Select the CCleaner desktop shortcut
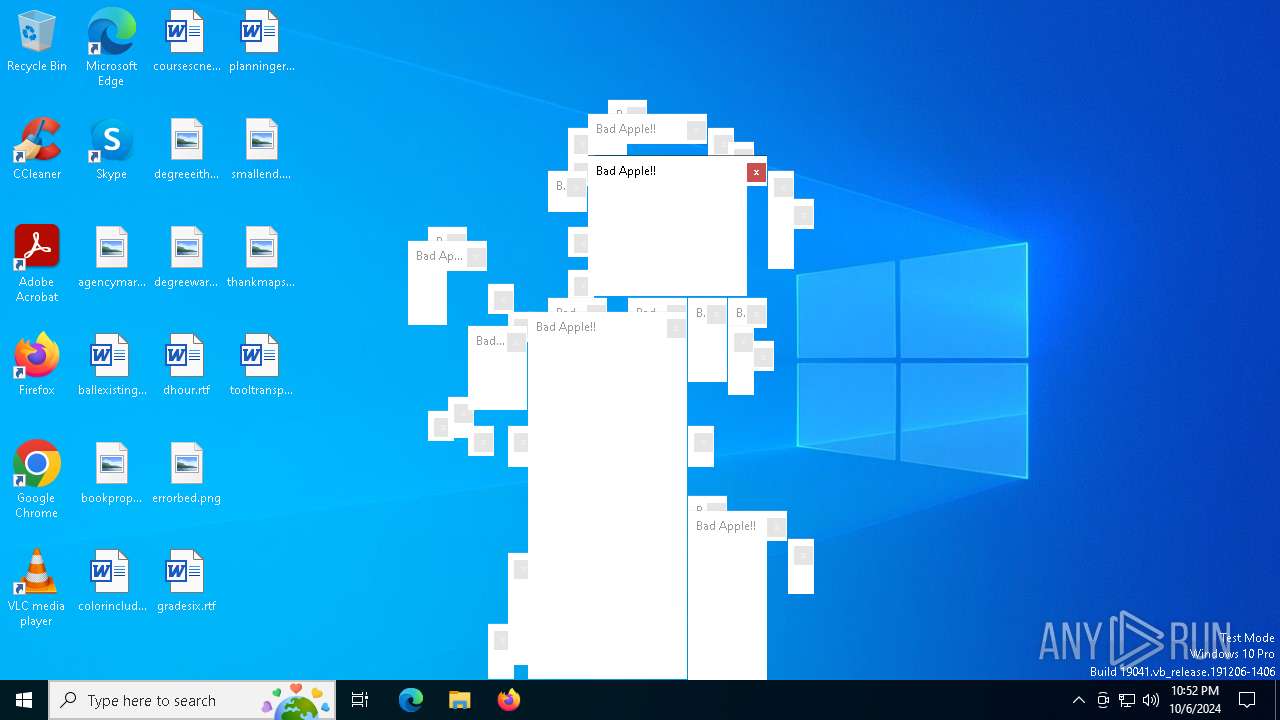Screen dimensions: 1280x720 pyautogui.click(x=37, y=149)
